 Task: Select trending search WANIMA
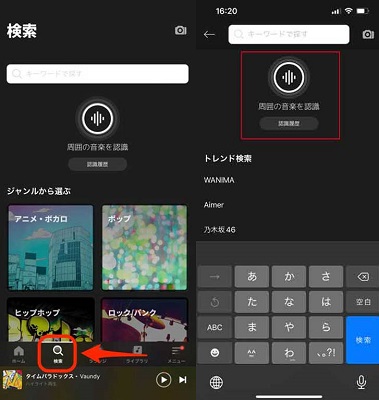click(x=219, y=180)
